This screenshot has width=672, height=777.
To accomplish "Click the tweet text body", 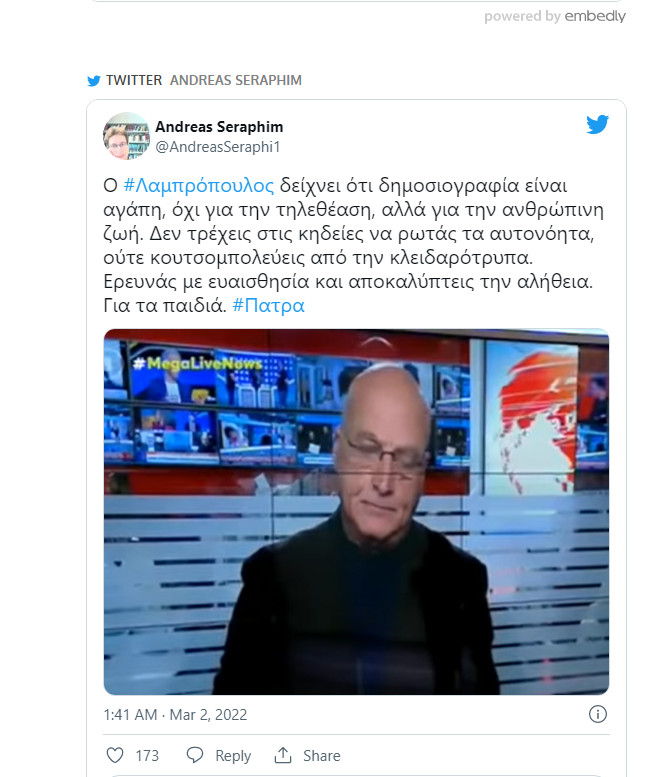I will pos(353,245).
